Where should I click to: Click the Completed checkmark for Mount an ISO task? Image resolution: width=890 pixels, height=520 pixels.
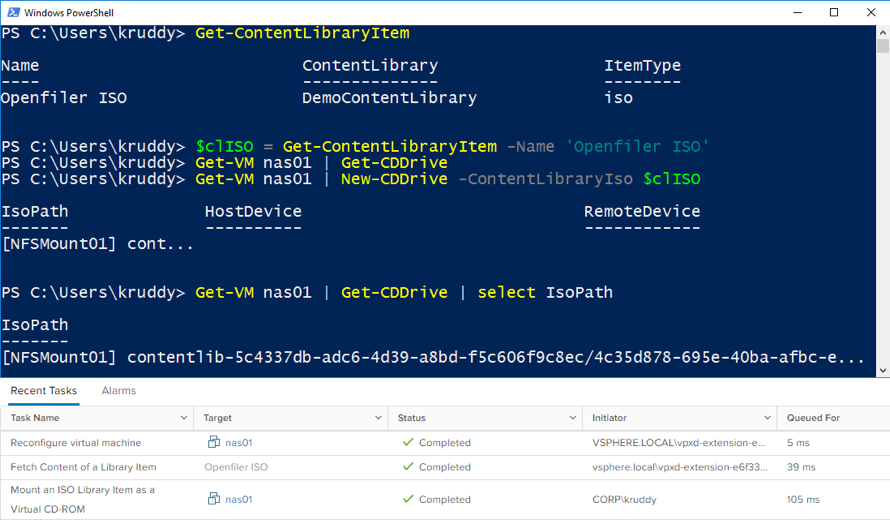coord(408,498)
